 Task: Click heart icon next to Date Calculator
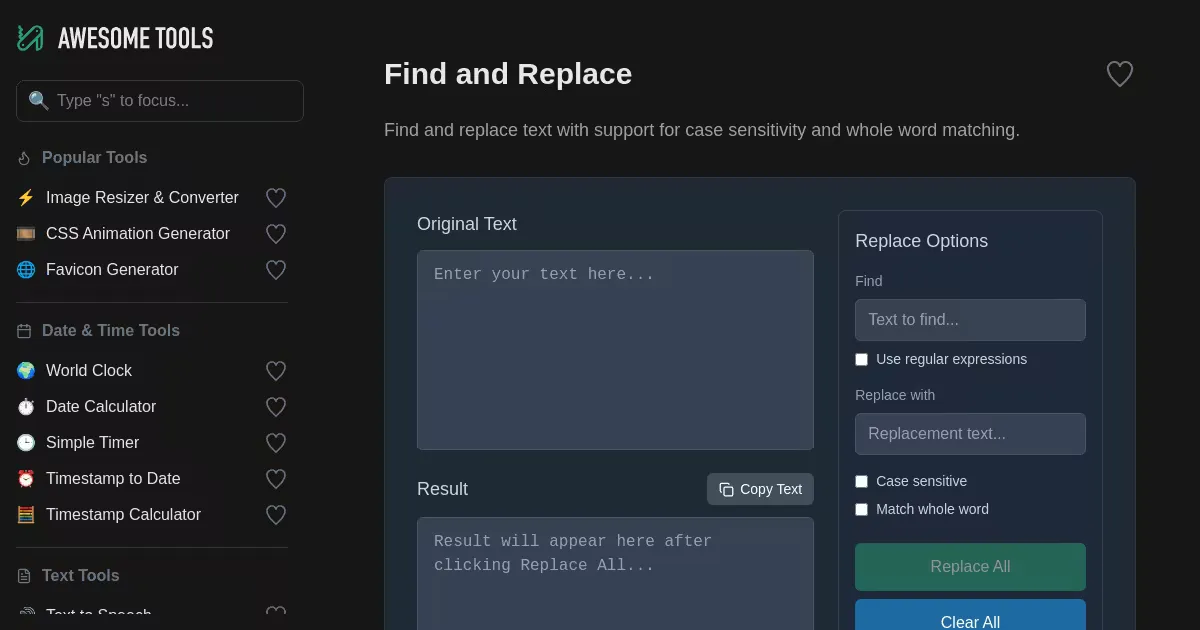[276, 407]
